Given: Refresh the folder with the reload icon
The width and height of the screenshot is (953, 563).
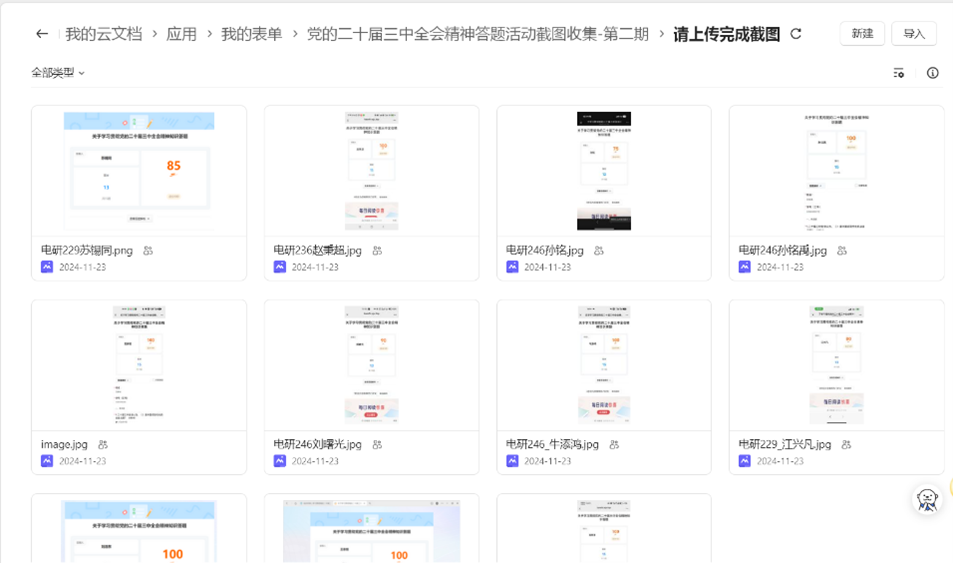Looking at the screenshot, I should pyautogui.click(x=796, y=34).
